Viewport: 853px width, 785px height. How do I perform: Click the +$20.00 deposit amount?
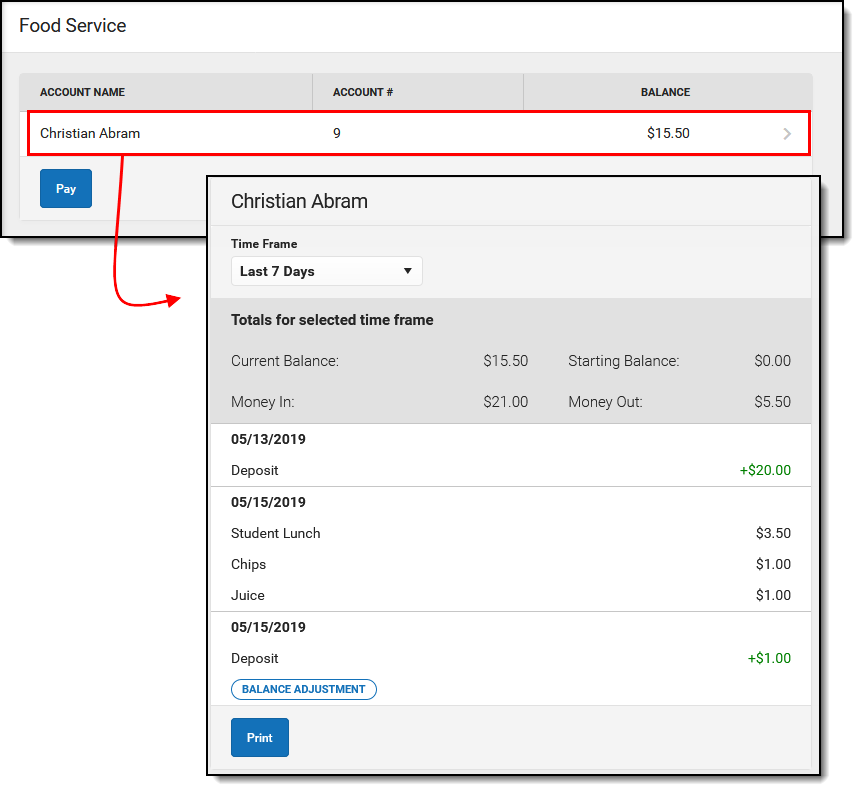pos(765,470)
